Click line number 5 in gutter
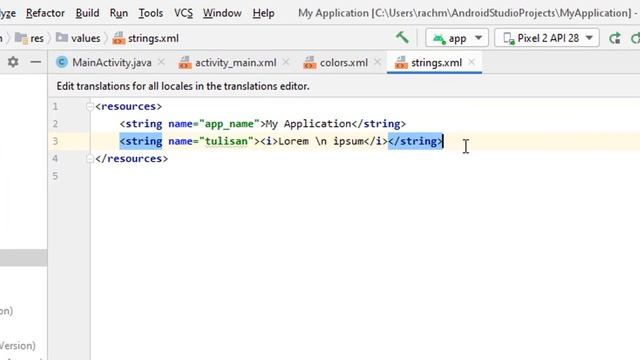640x360 pixels. [x=55, y=176]
